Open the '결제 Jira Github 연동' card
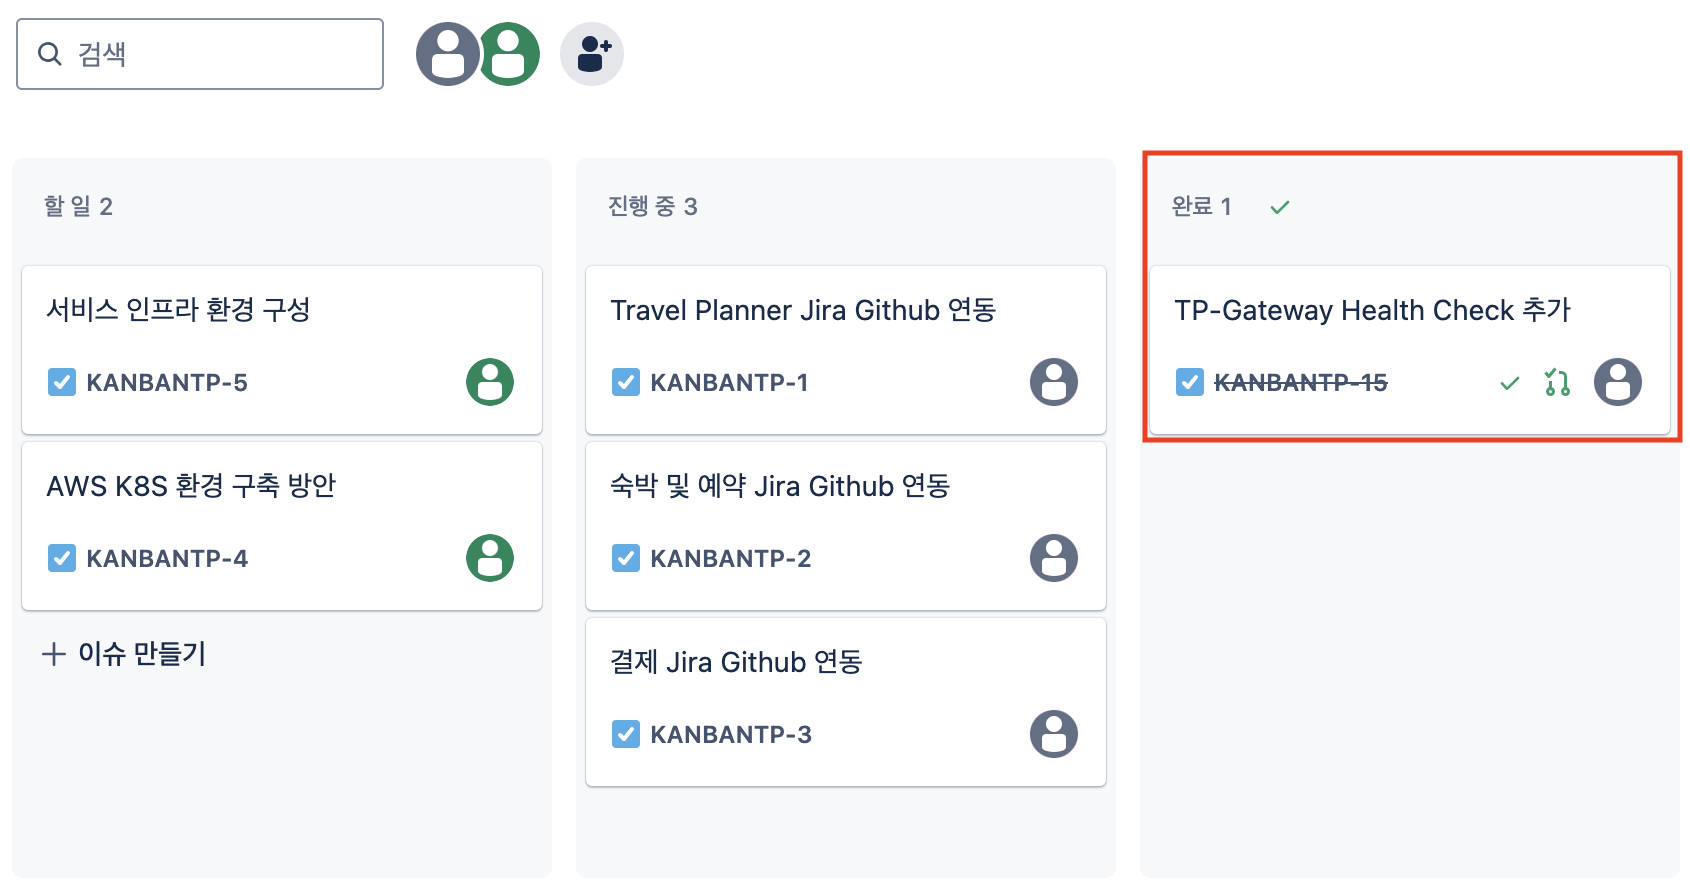This screenshot has height=892, width=1690. pyautogui.click(x=846, y=702)
